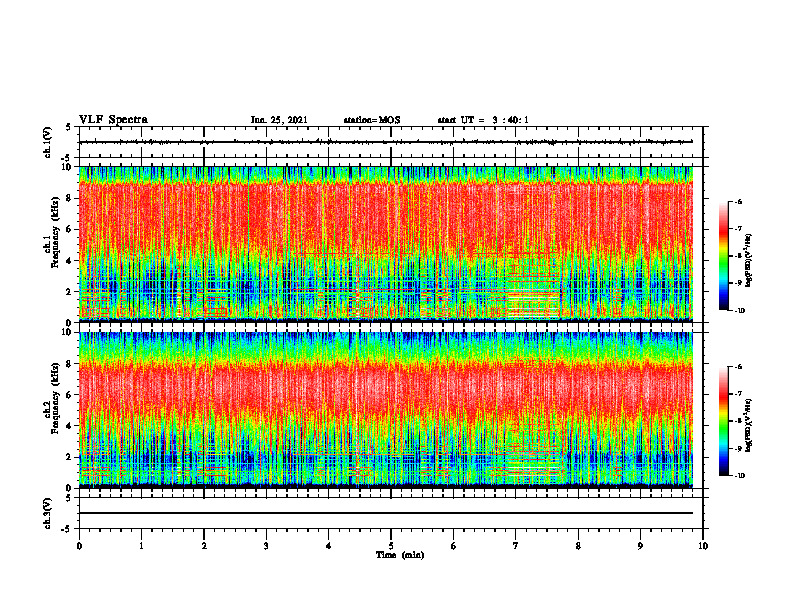Screen dimensions: 792x612
Task: Click time axis tick label "5" at bottom
Action: pyautogui.click(x=391, y=546)
